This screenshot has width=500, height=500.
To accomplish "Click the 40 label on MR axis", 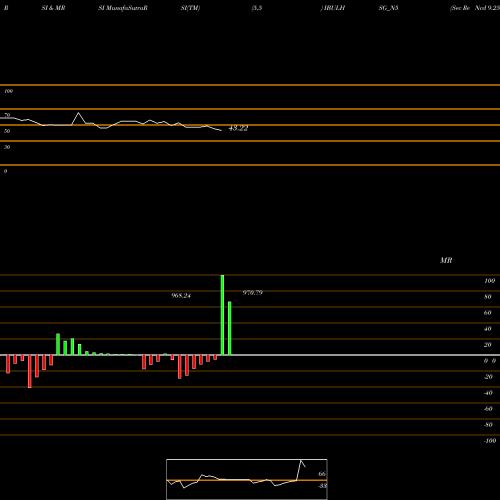I will [488, 329].
